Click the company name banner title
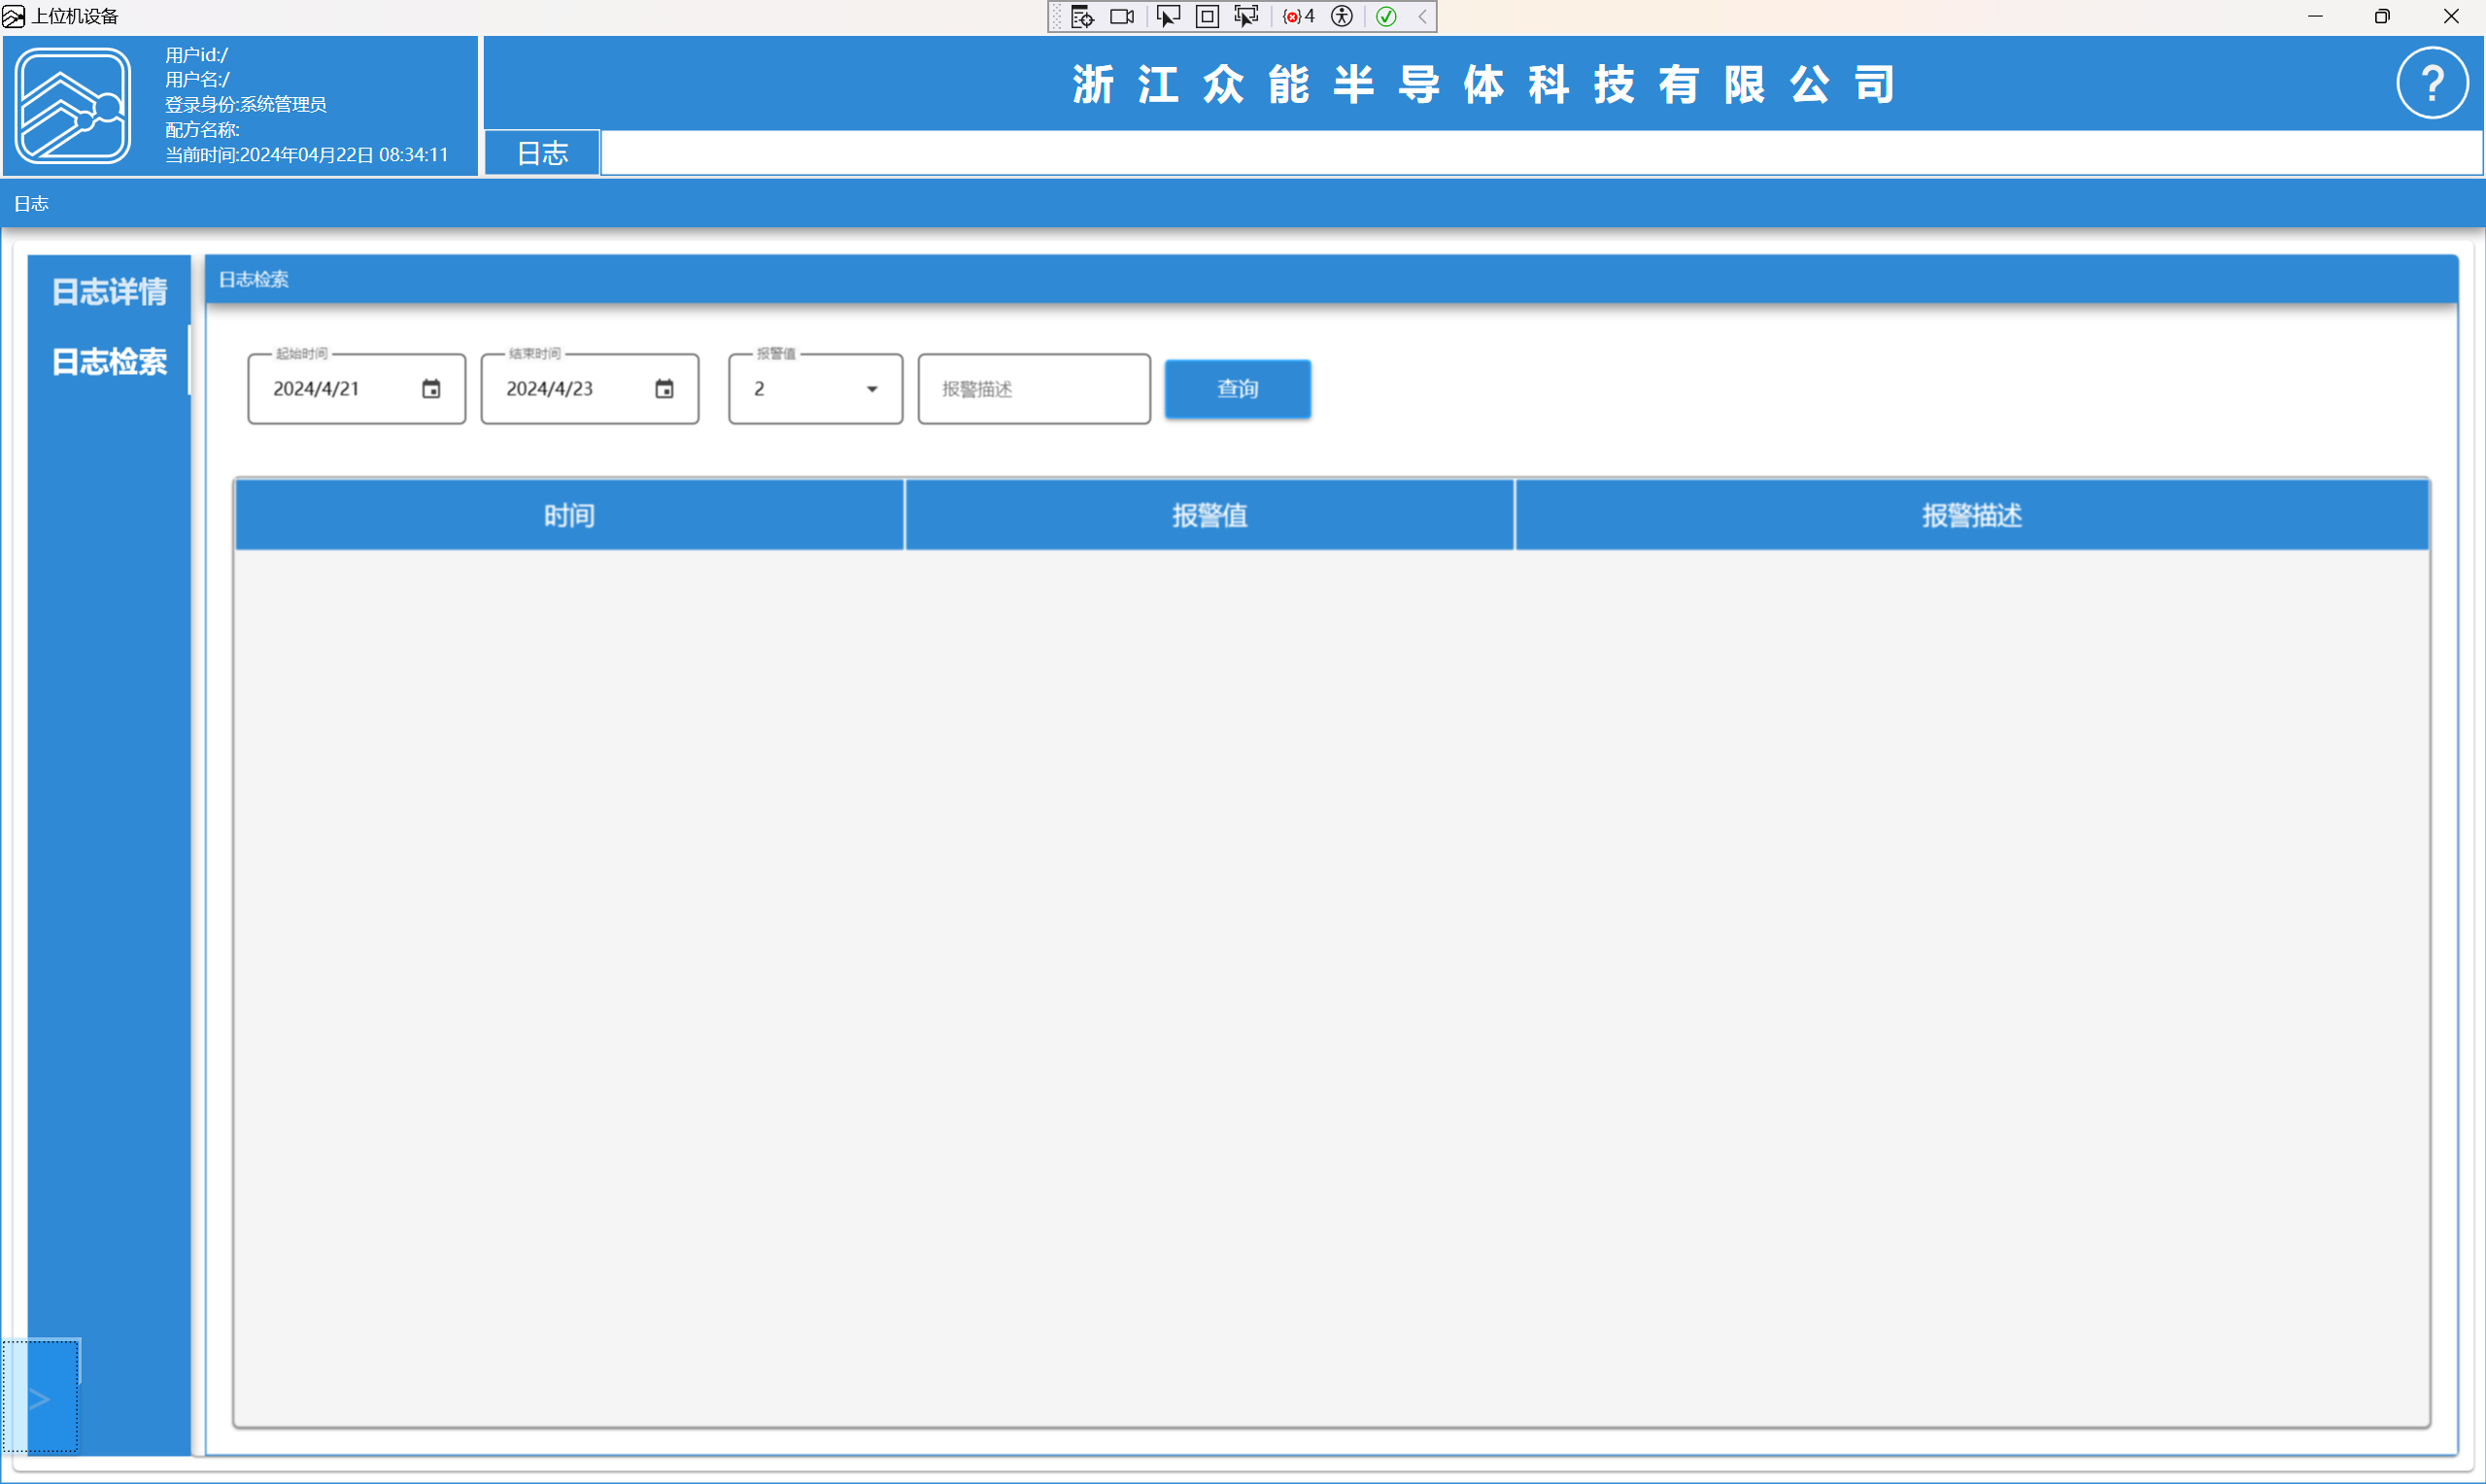2486x1484 pixels. (1483, 85)
